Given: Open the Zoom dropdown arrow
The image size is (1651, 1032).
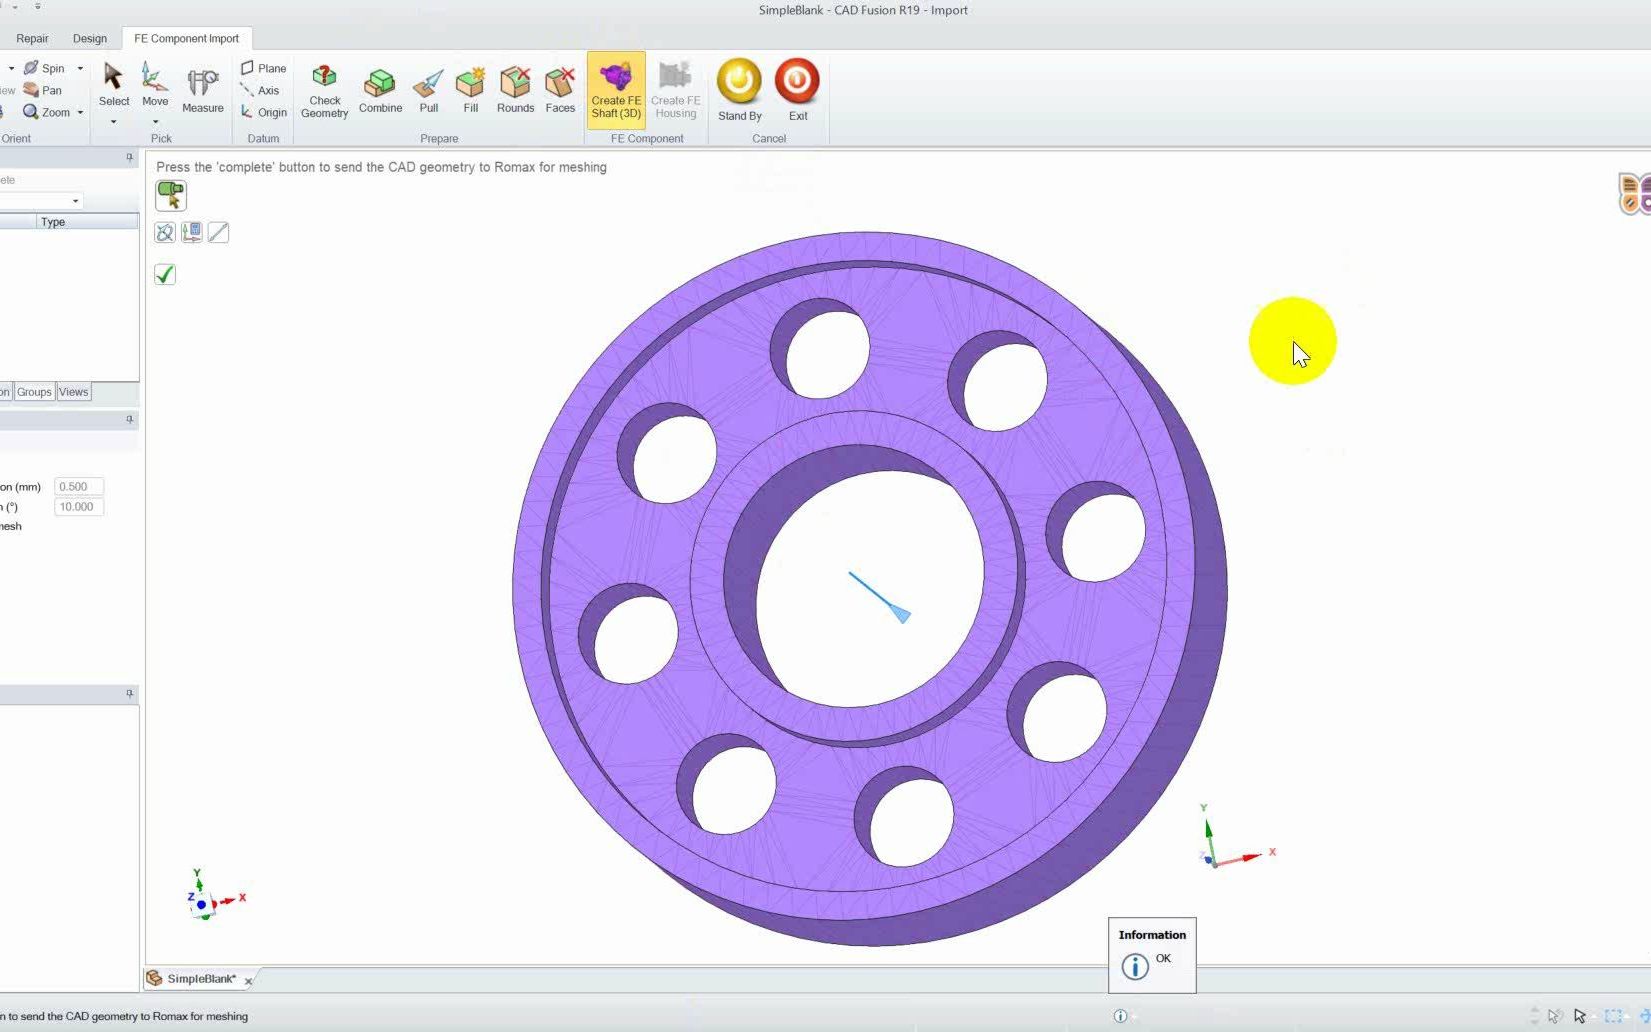Looking at the screenshot, I should point(80,112).
